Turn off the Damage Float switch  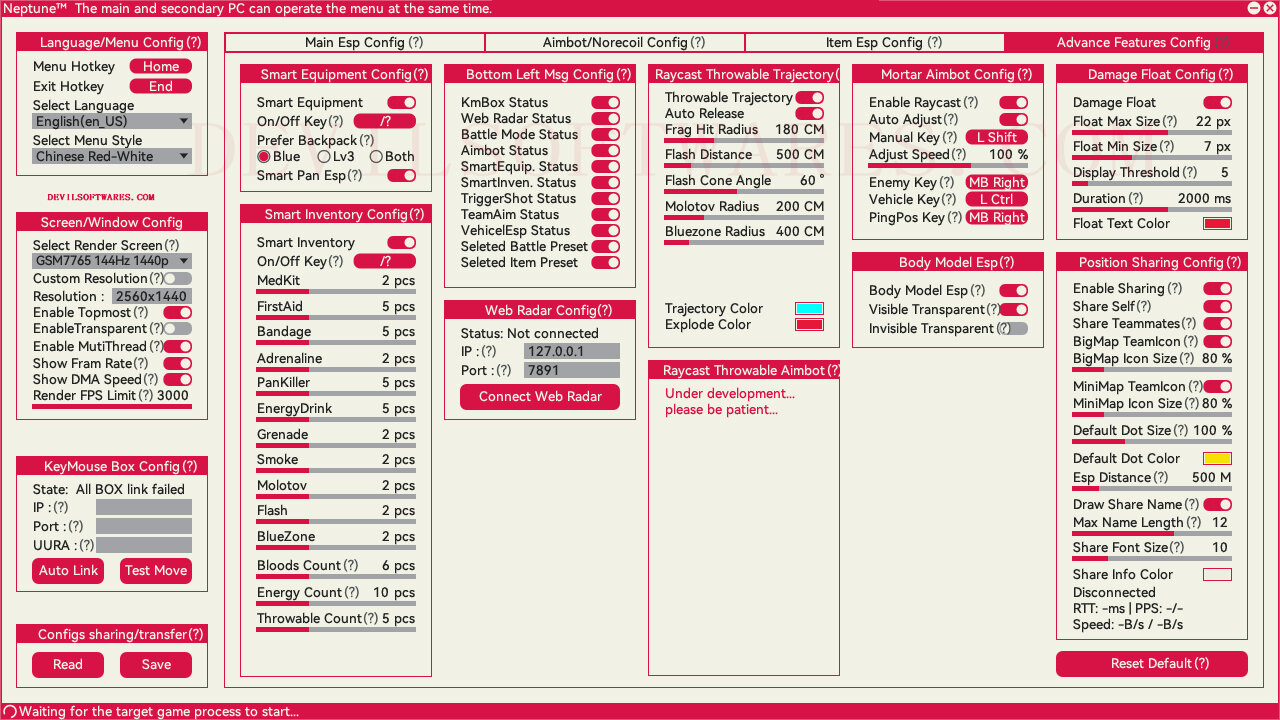click(x=1217, y=103)
